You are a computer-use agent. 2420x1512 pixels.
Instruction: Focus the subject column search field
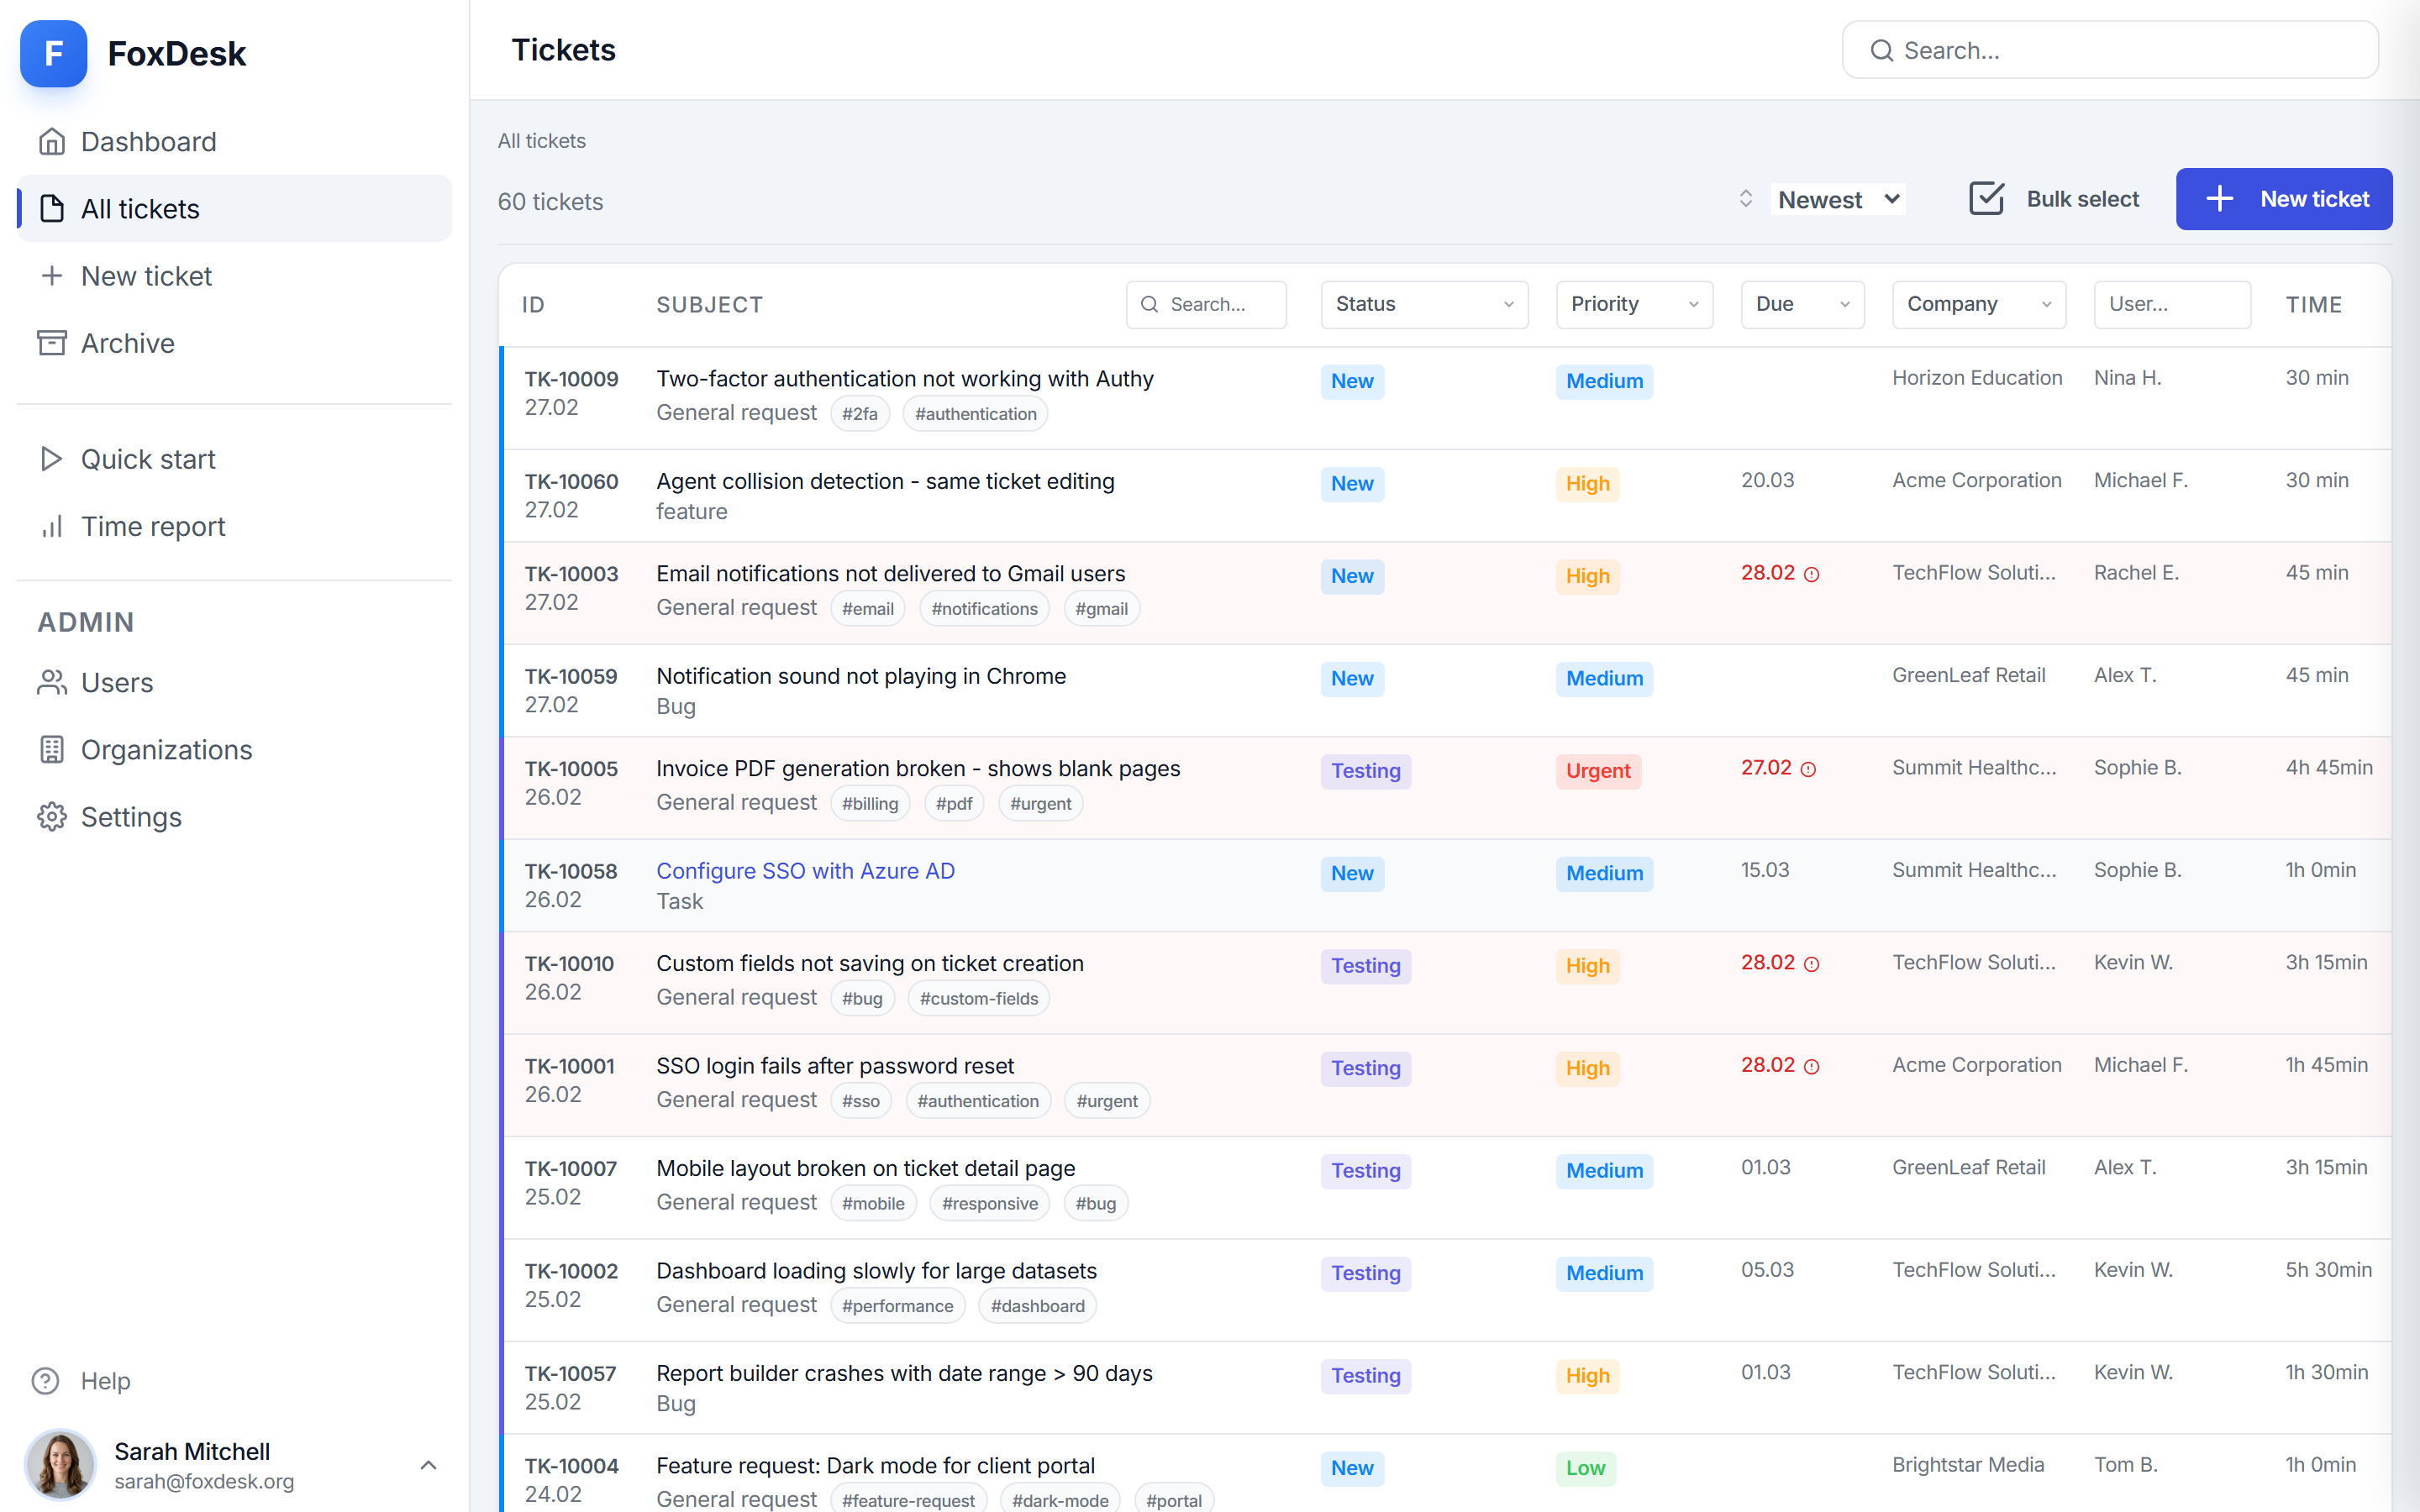(1207, 304)
